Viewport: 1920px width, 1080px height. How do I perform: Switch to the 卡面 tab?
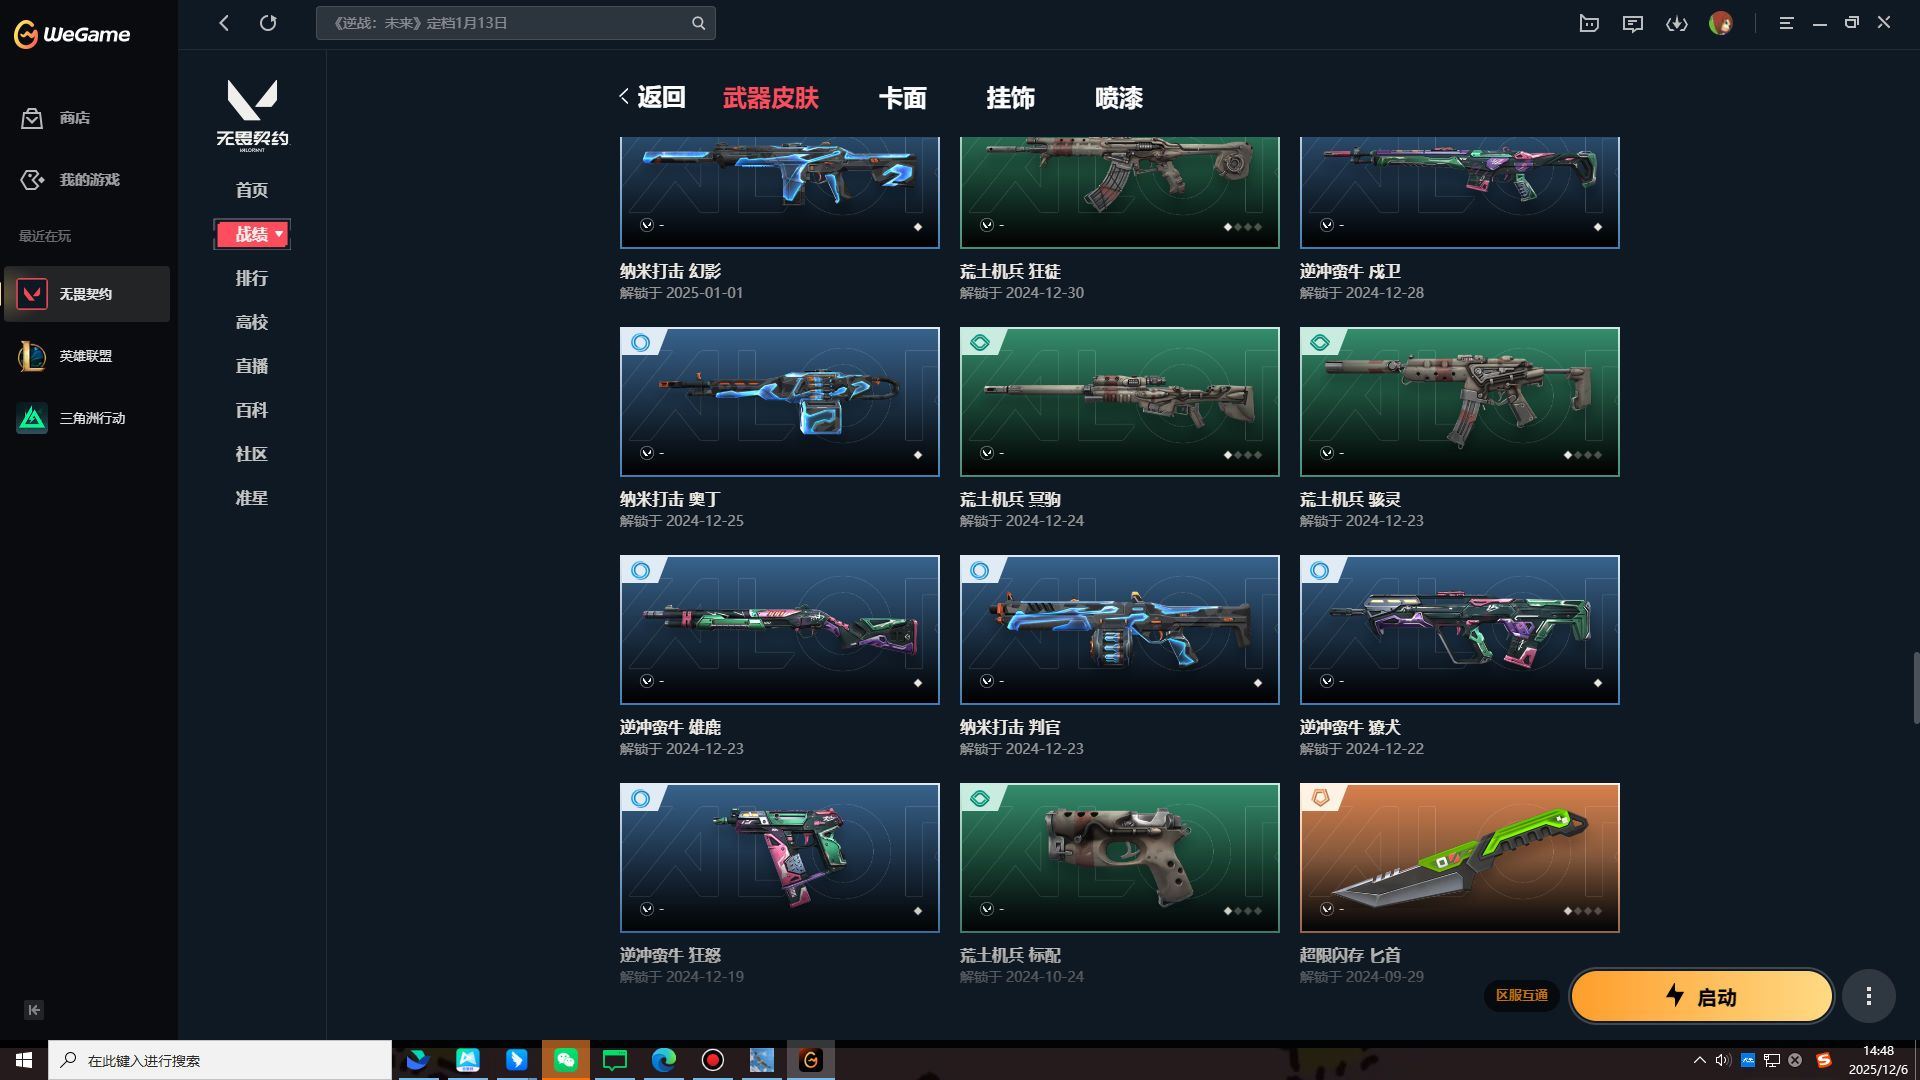pos(903,98)
